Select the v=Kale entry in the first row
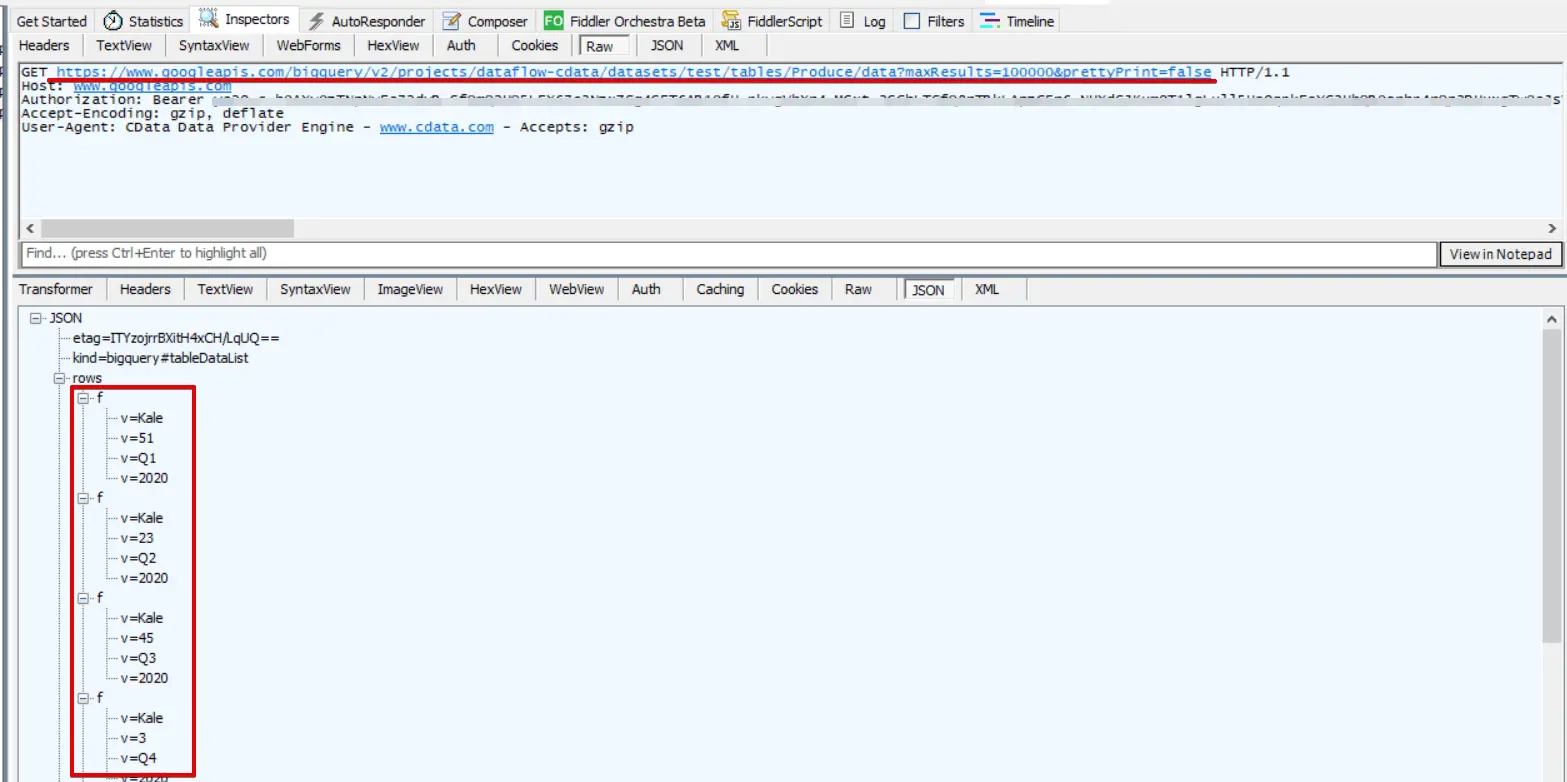 (141, 418)
